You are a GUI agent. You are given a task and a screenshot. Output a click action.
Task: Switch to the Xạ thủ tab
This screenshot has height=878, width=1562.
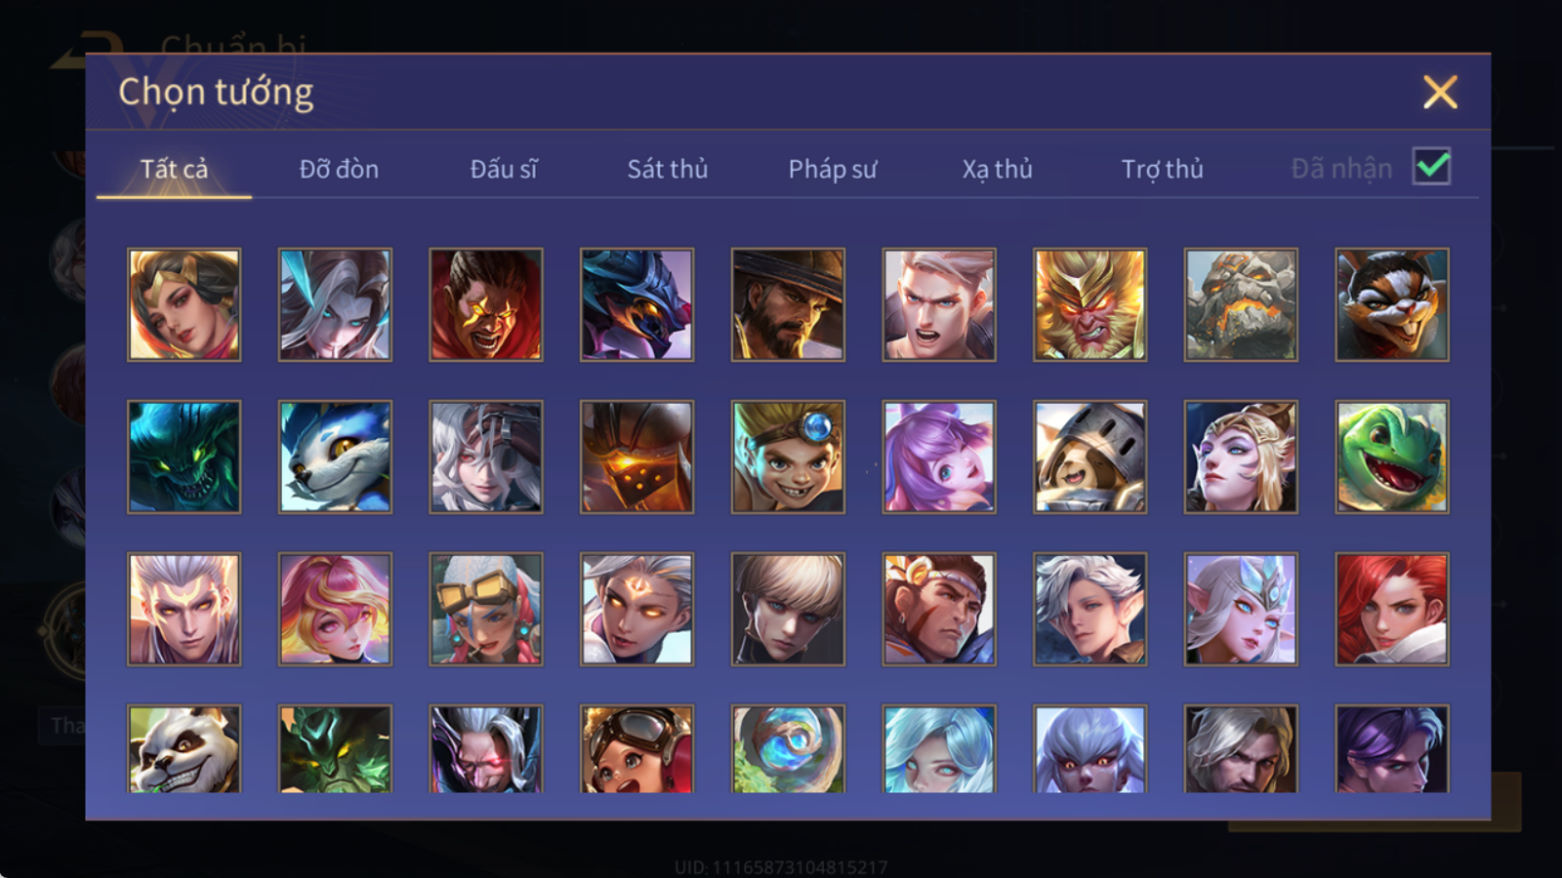[x=997, y=169]
